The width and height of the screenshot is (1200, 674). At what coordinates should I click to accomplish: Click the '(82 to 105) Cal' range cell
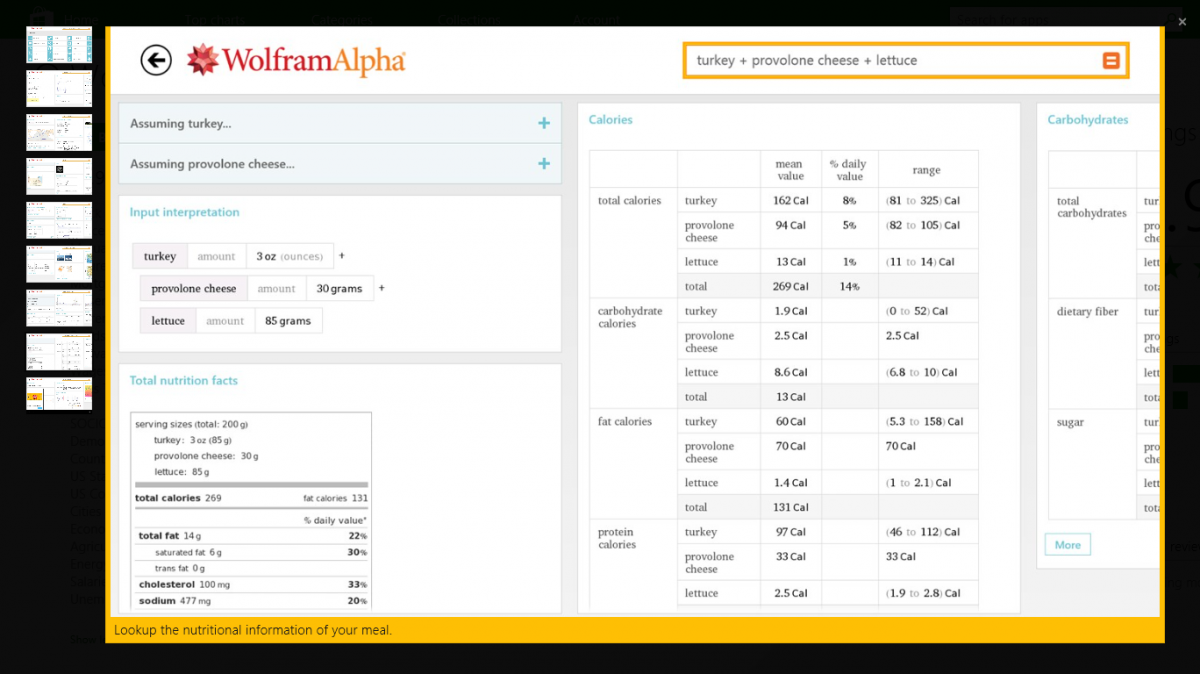click(x=922, y=225)
